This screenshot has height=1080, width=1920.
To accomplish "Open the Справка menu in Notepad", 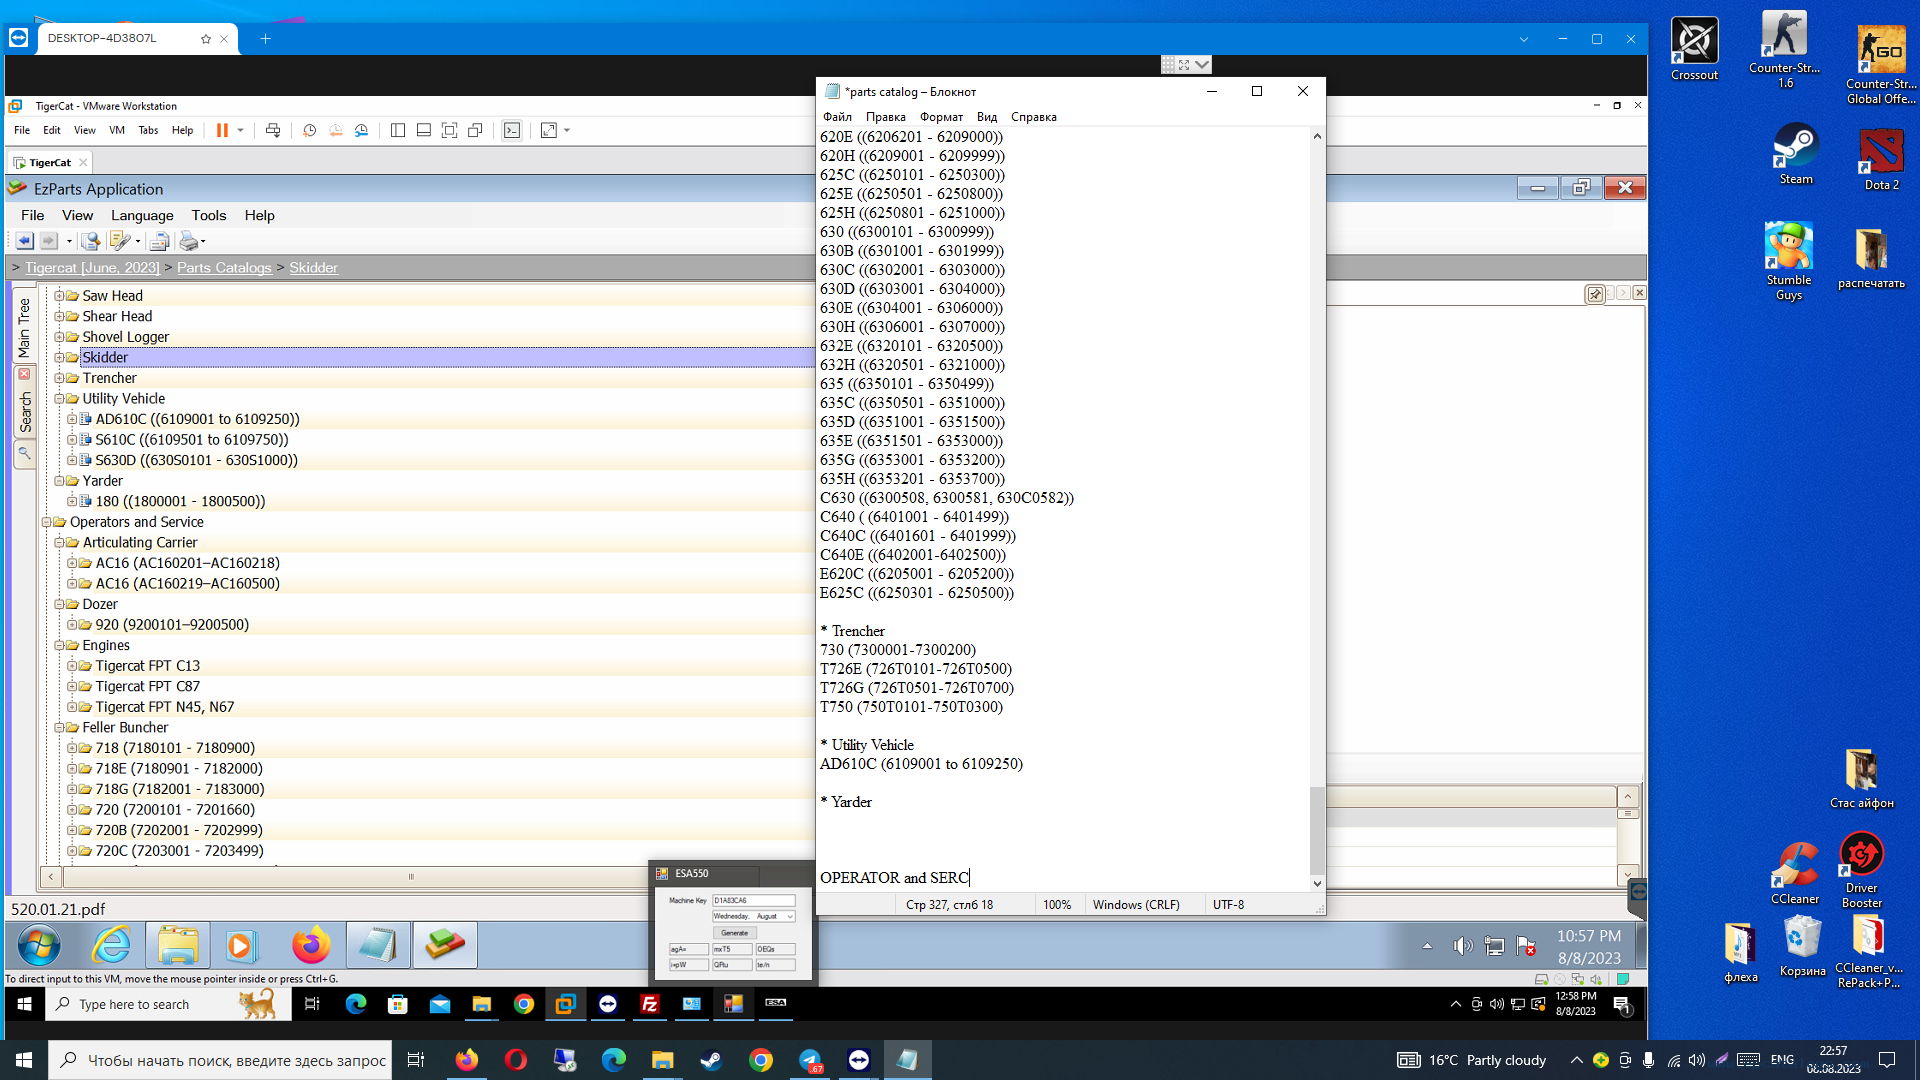I will tap(1033, 117).
